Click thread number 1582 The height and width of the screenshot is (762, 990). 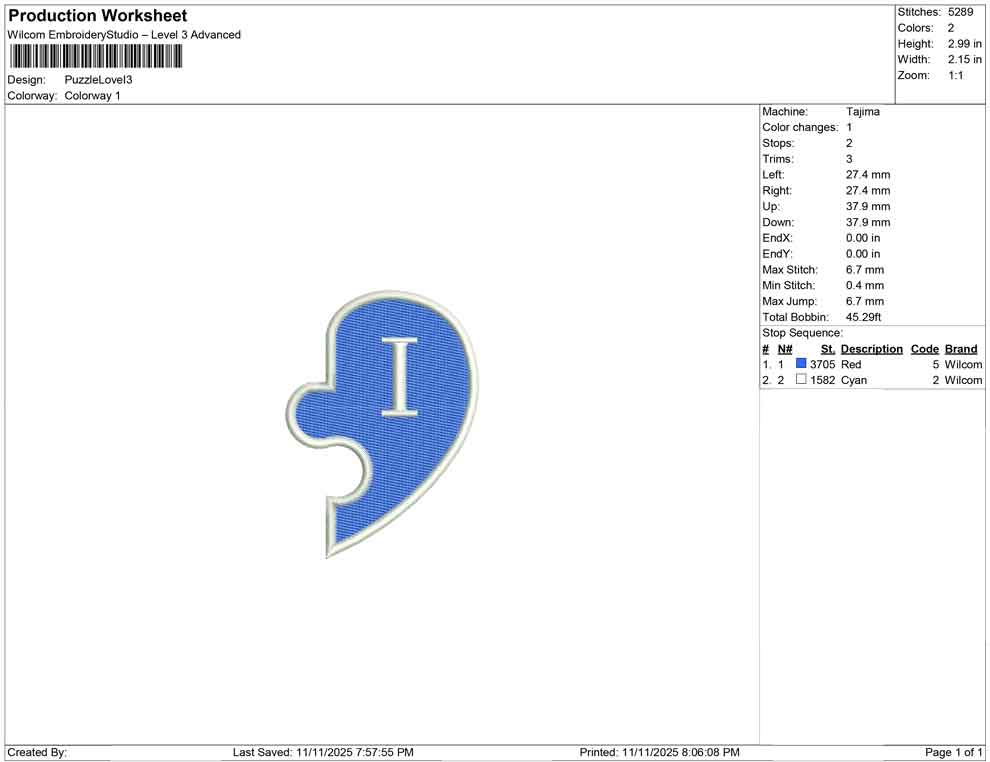(823, 380)
